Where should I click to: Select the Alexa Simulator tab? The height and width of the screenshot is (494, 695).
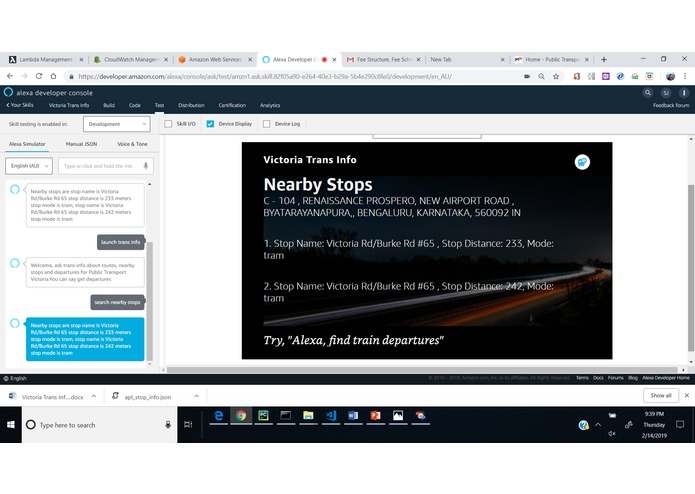pos(27,144)
